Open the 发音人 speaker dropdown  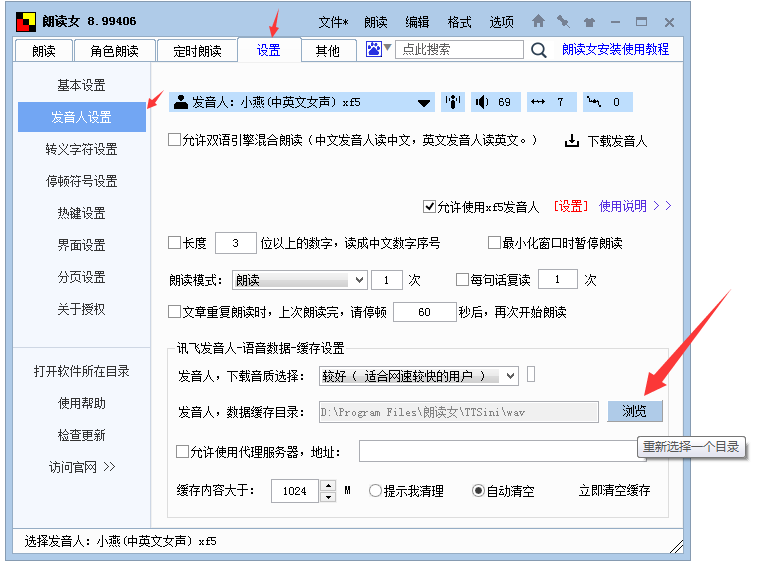coord(424,102)
